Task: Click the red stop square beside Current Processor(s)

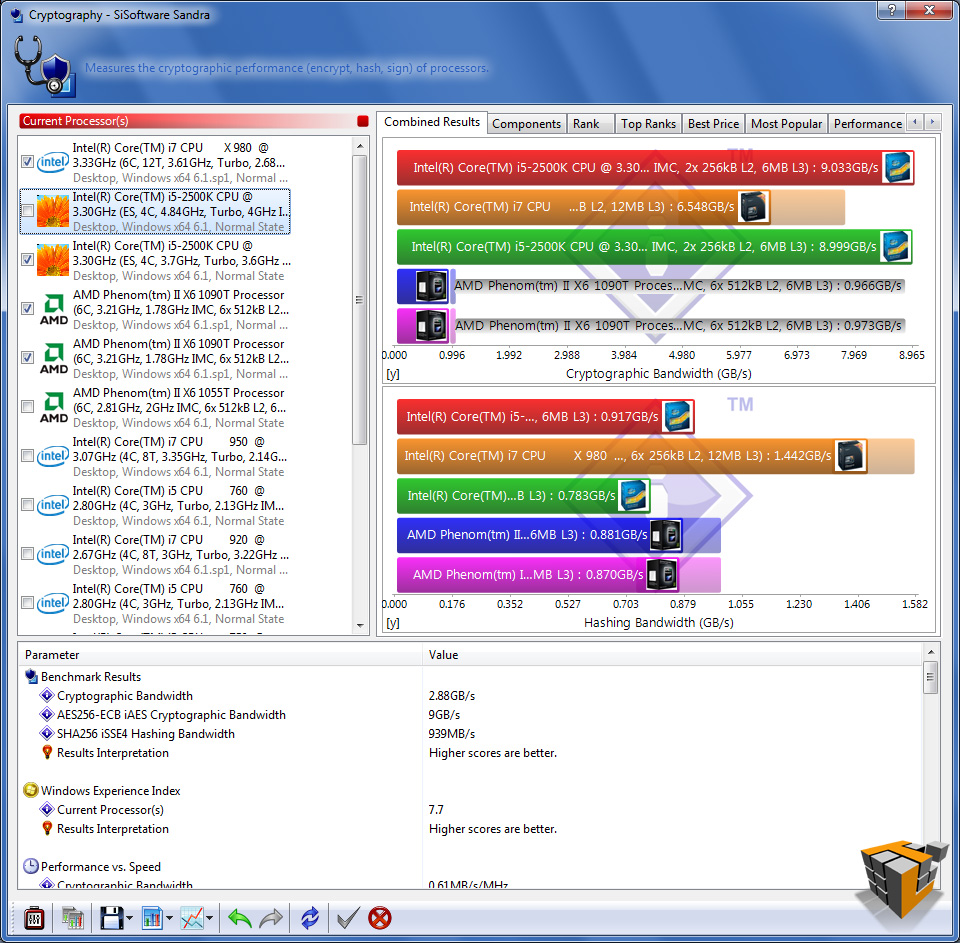Action: (x=362, y=121)
